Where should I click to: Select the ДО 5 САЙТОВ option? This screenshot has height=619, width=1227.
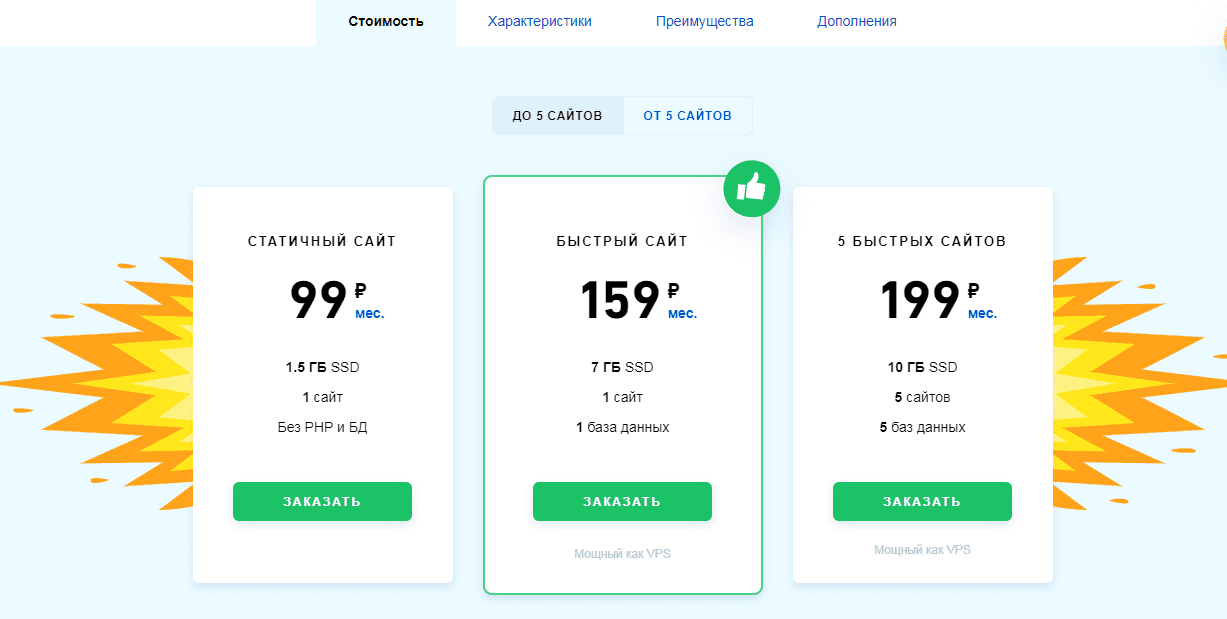(x=557, y=115)
